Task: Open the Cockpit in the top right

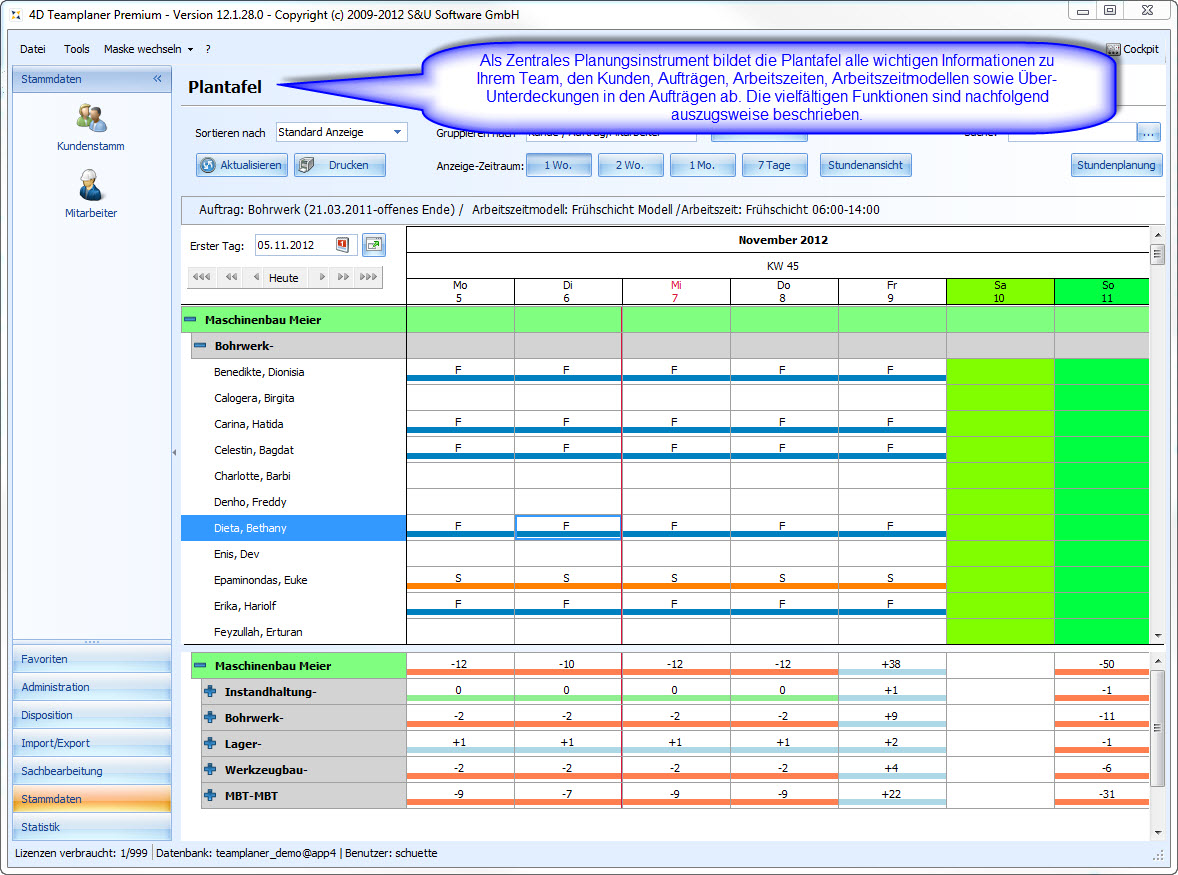Action: click(x=1132, y=49)
